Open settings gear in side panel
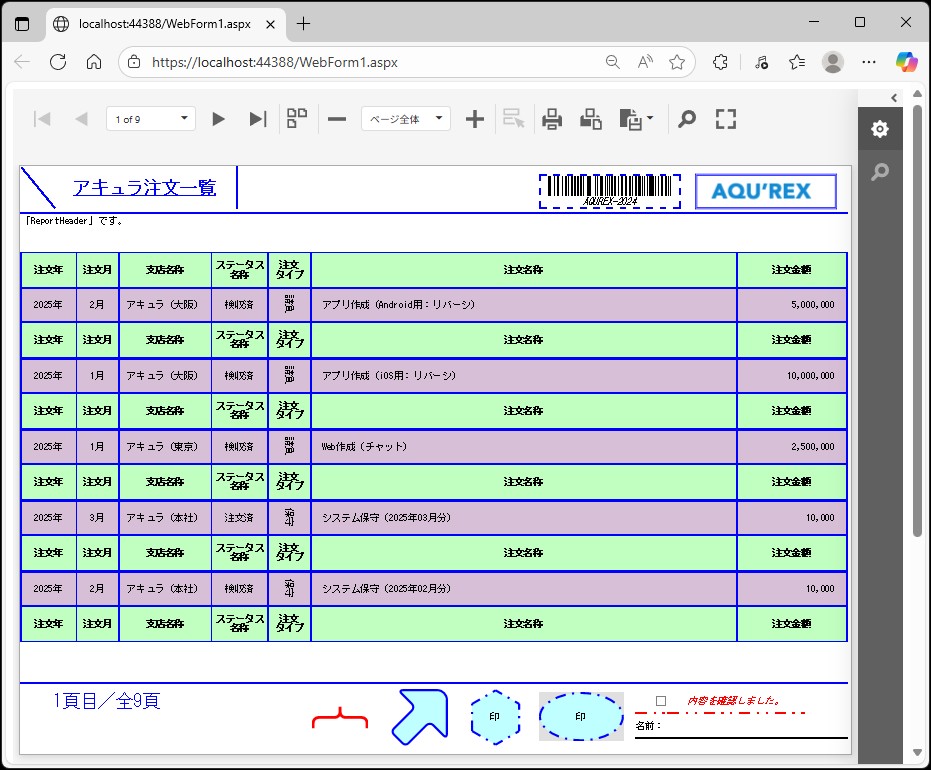Image resolution: width=931 pixels, height=770 pixels. (x=879, y=129)
